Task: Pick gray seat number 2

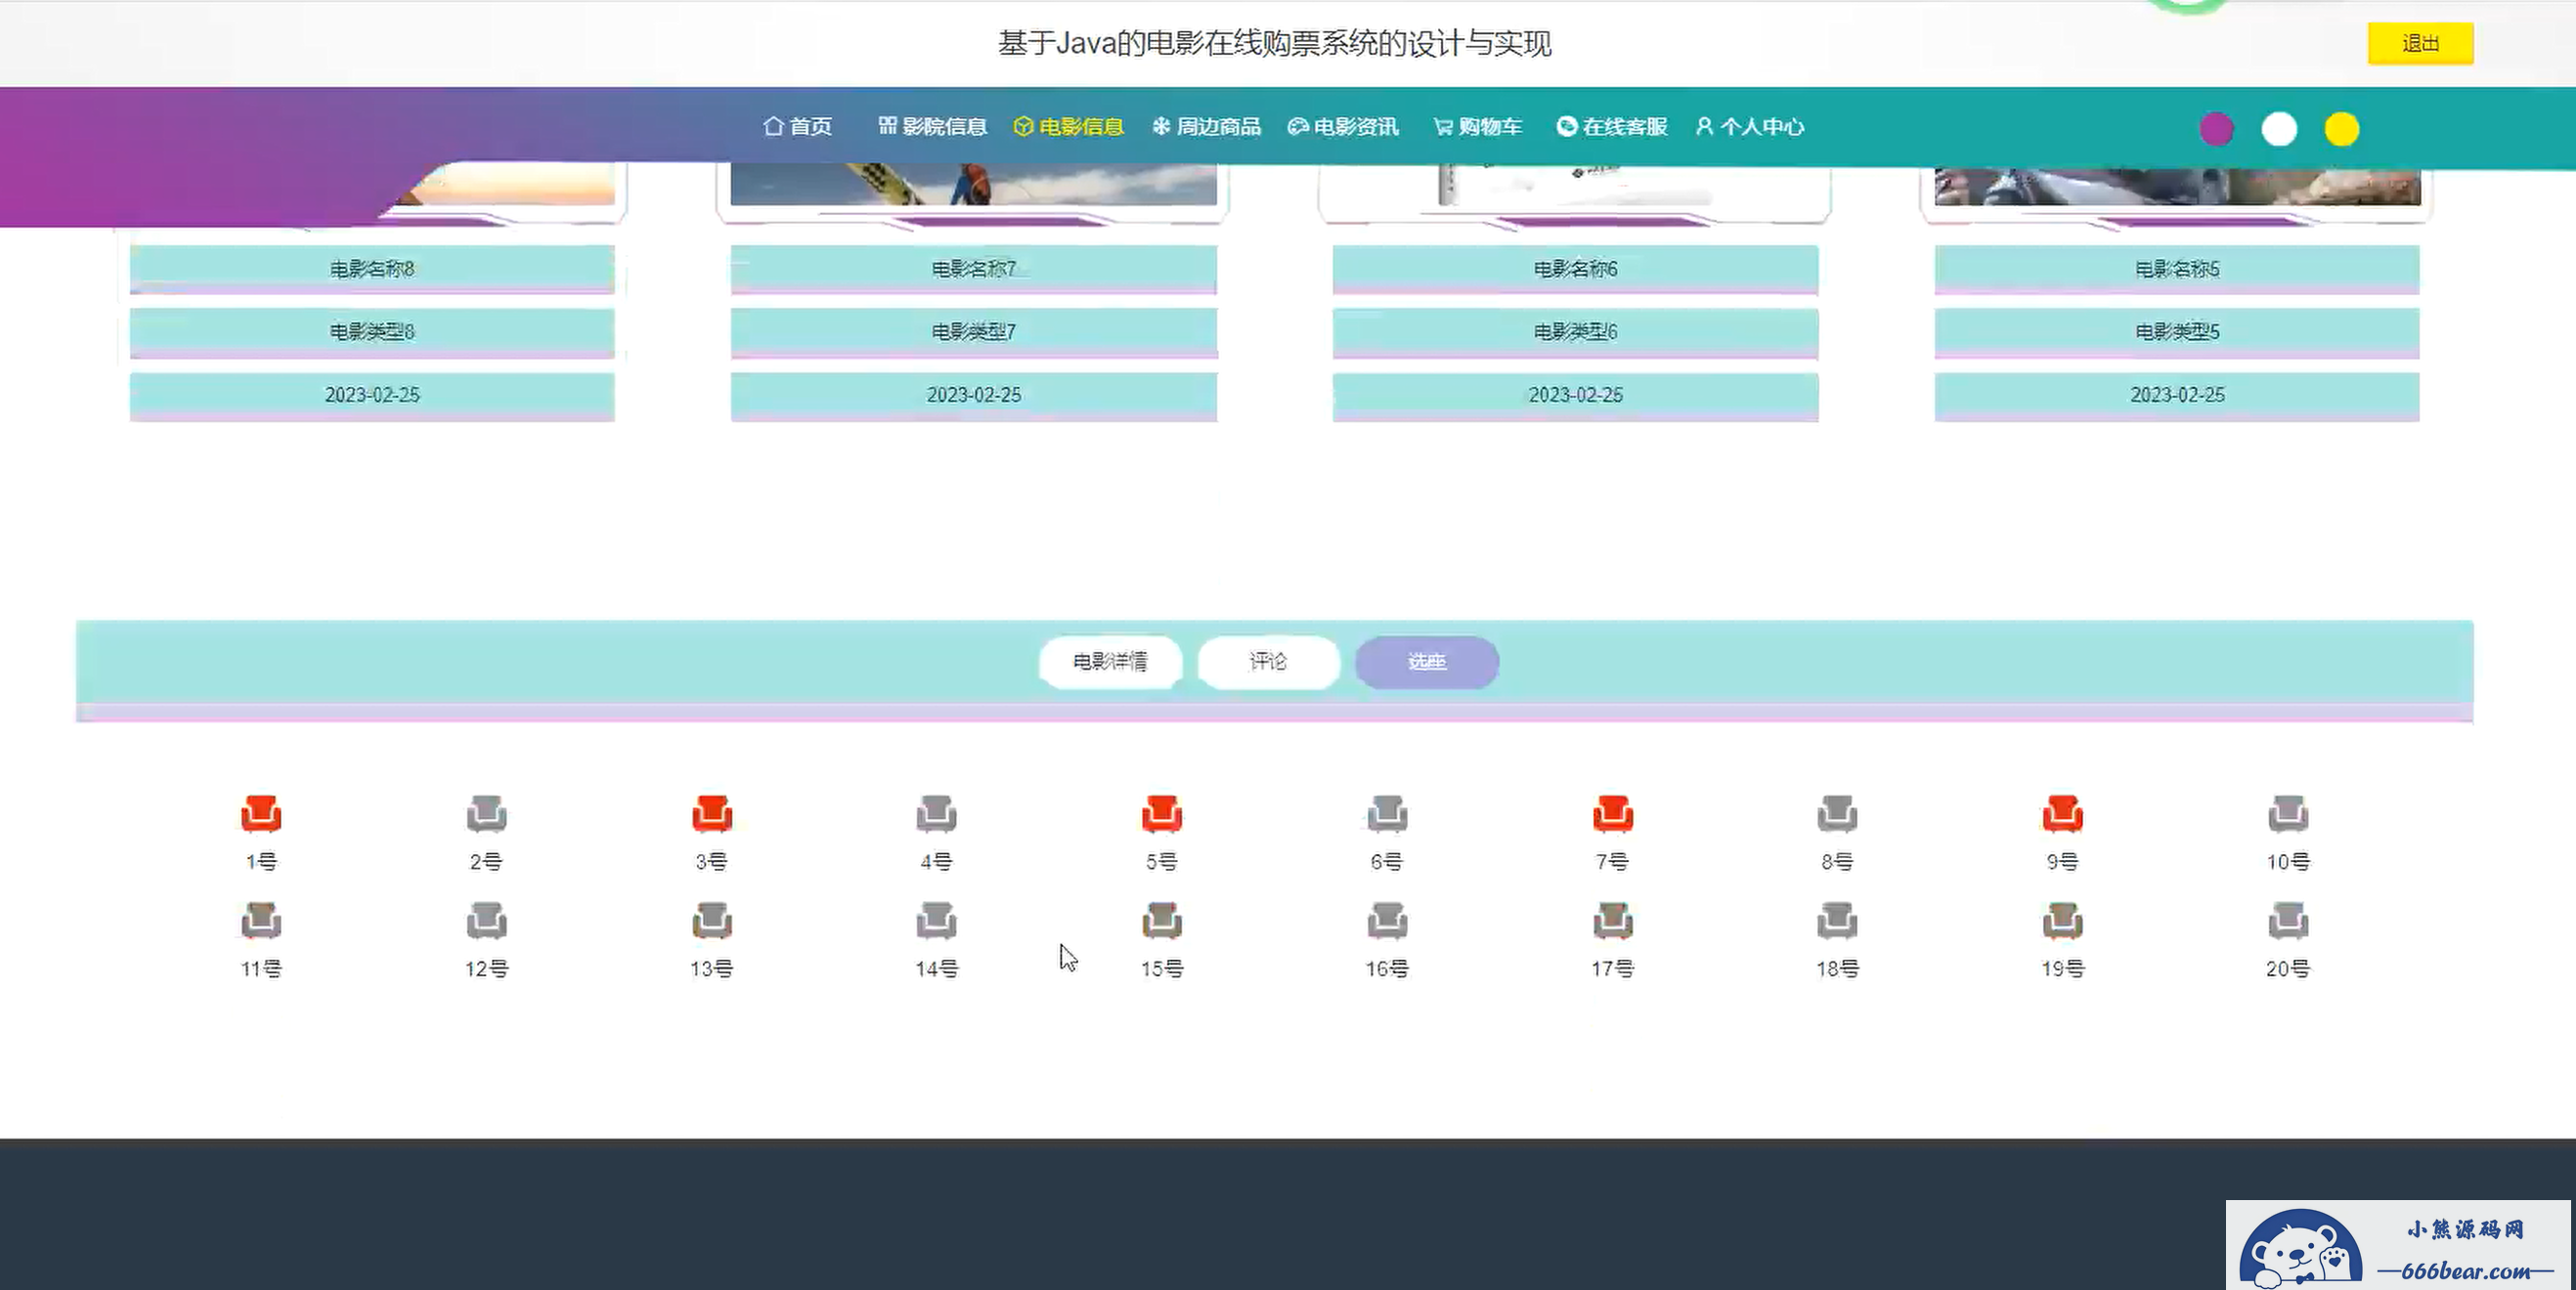Action: click(x=486, y=814)
